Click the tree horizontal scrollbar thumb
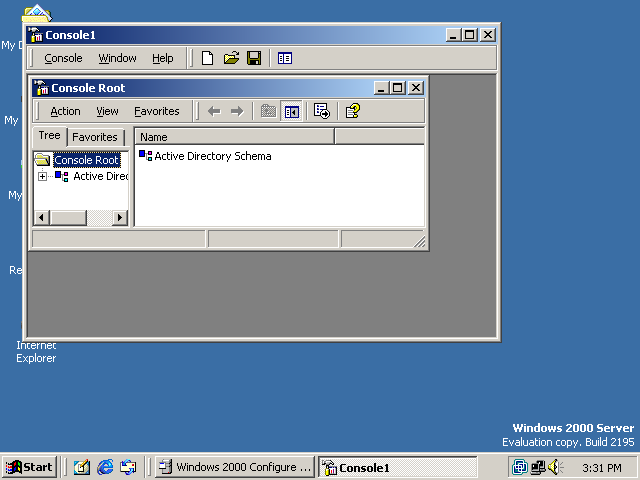640x480 pixels. (x=68, y=218)
